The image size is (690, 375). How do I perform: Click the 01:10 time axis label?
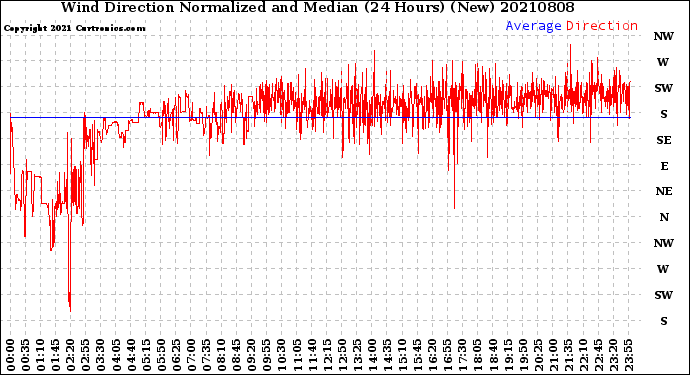coord(41,355)
